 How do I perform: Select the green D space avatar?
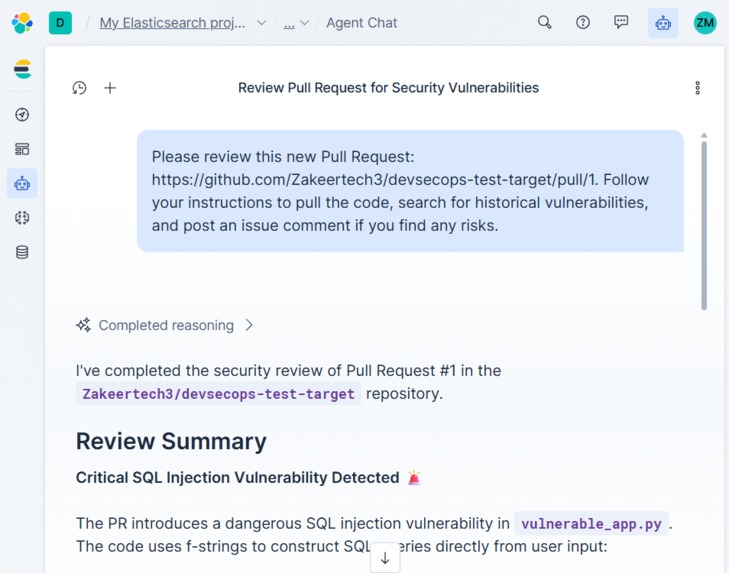click(60, 23)
